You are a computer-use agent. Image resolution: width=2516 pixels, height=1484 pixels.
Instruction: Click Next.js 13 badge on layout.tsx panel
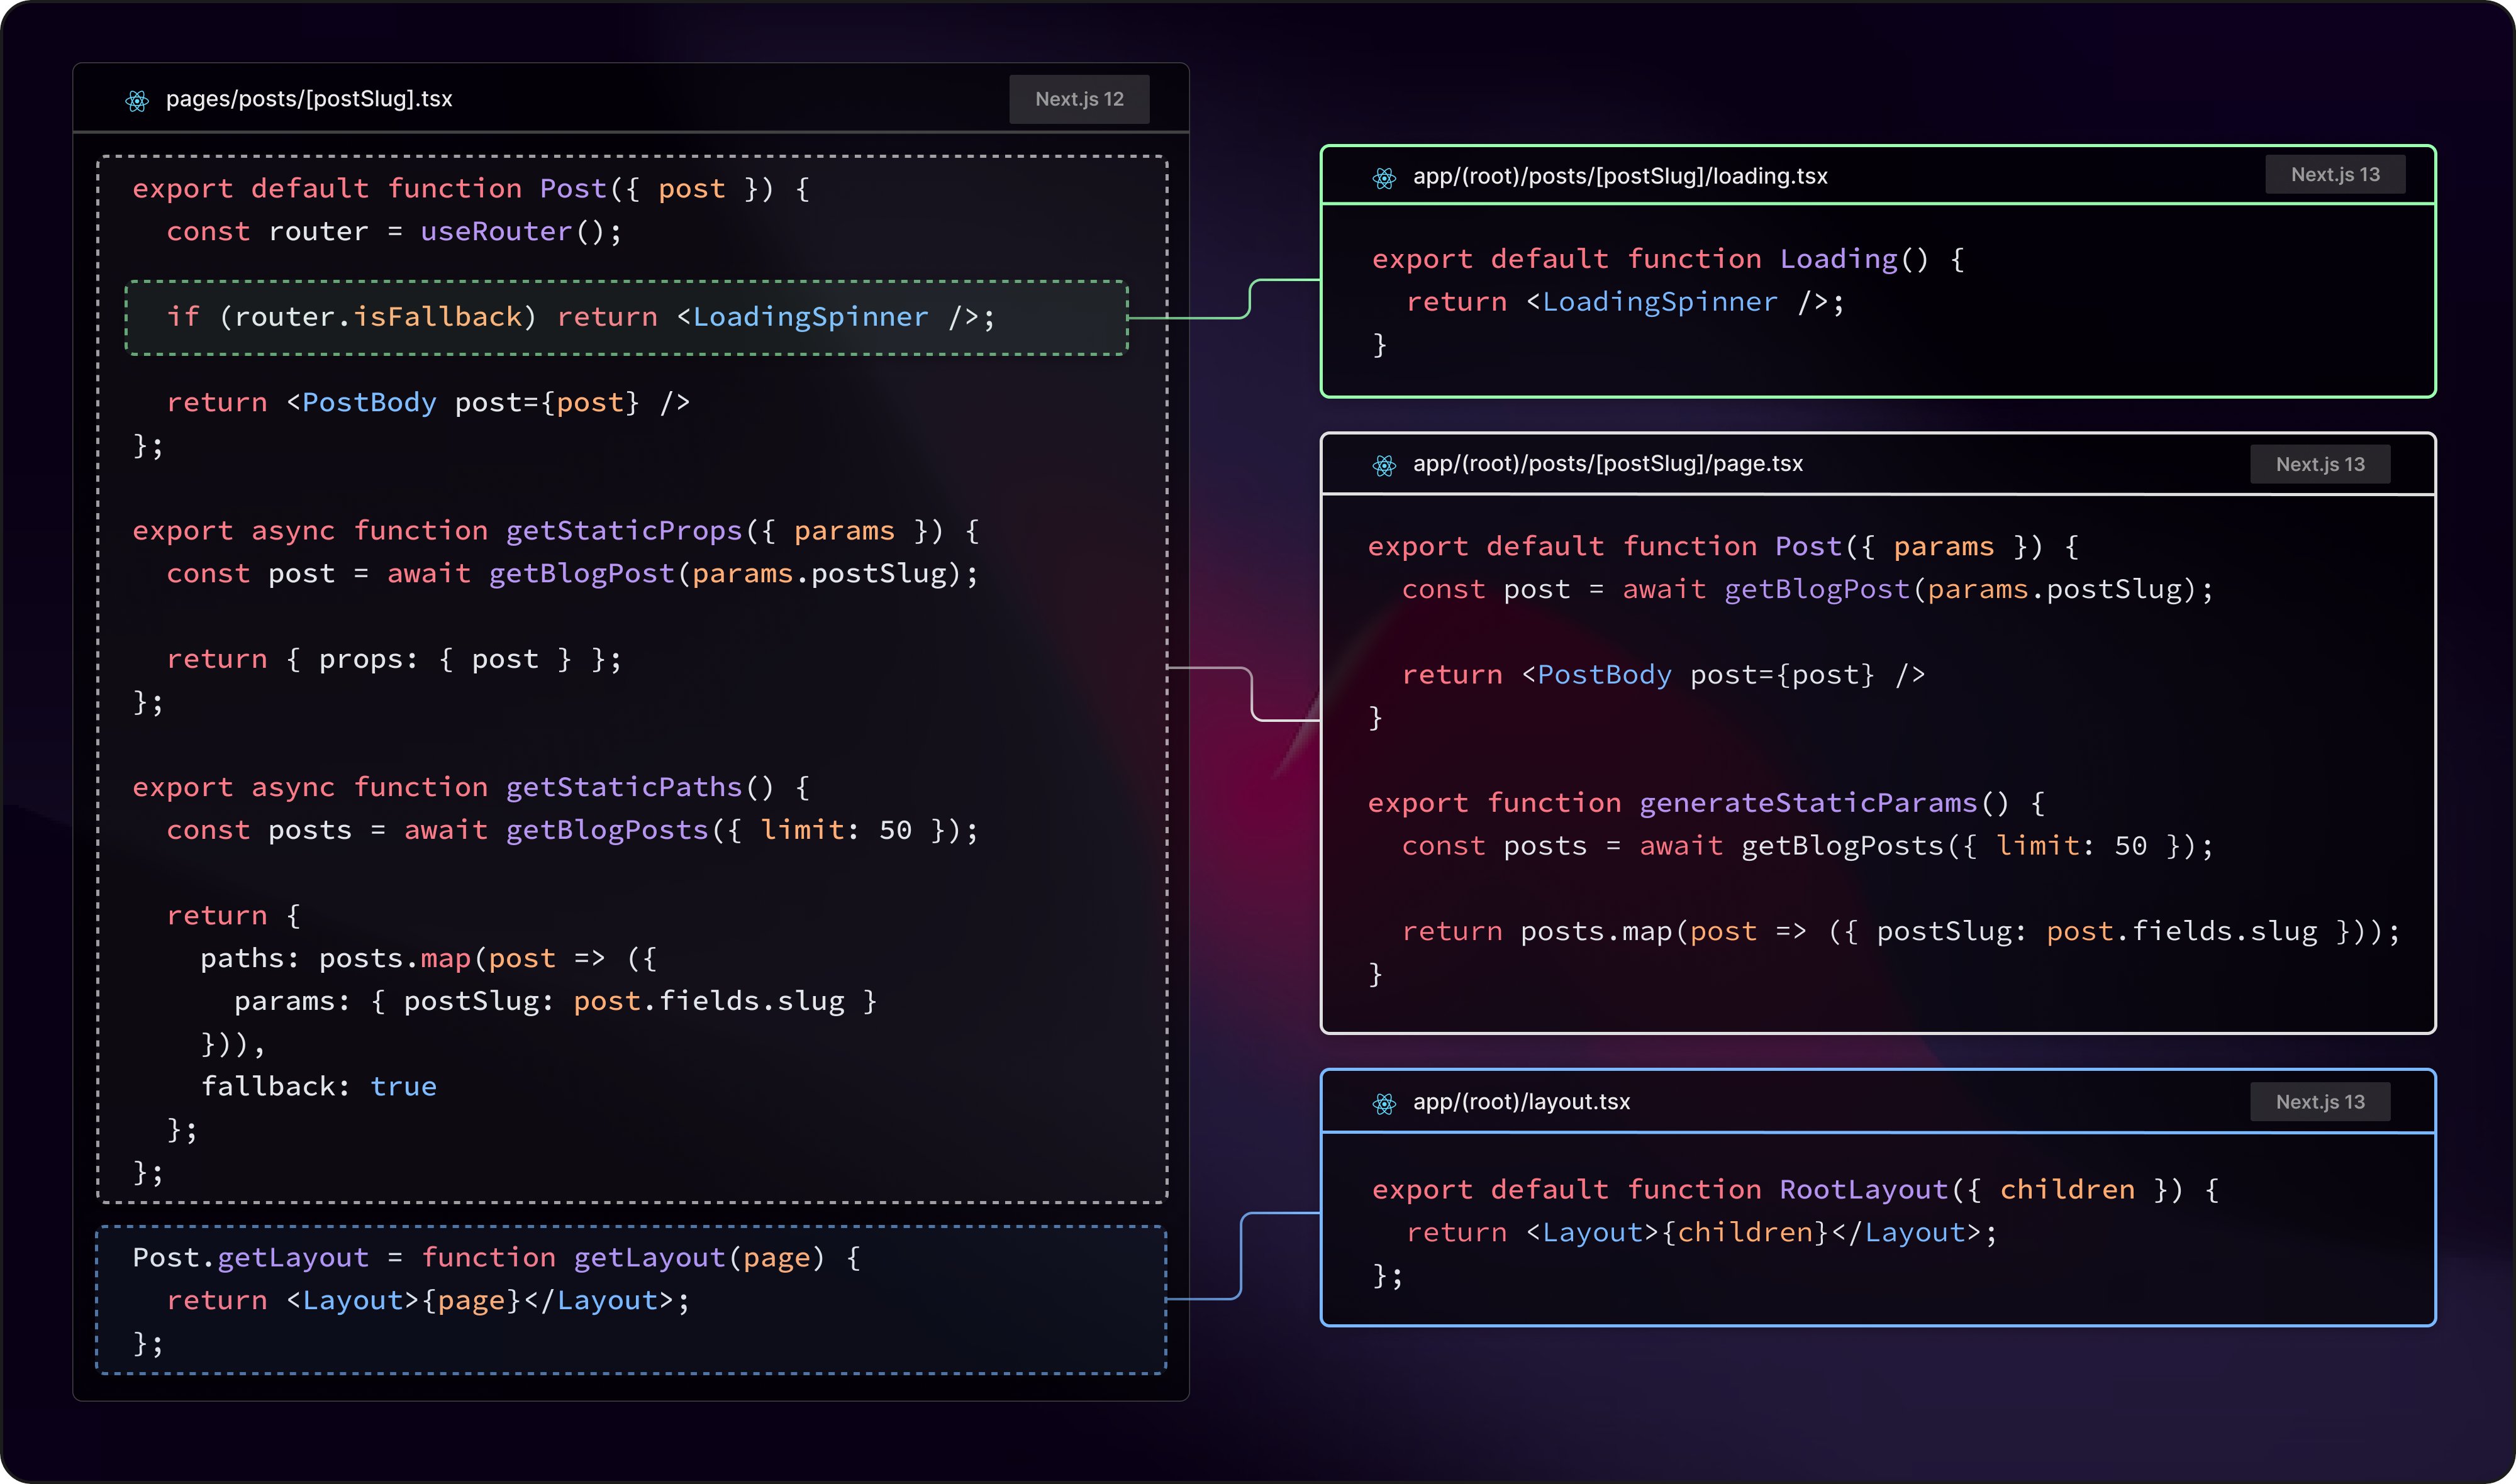[x=2319, y=1101]
